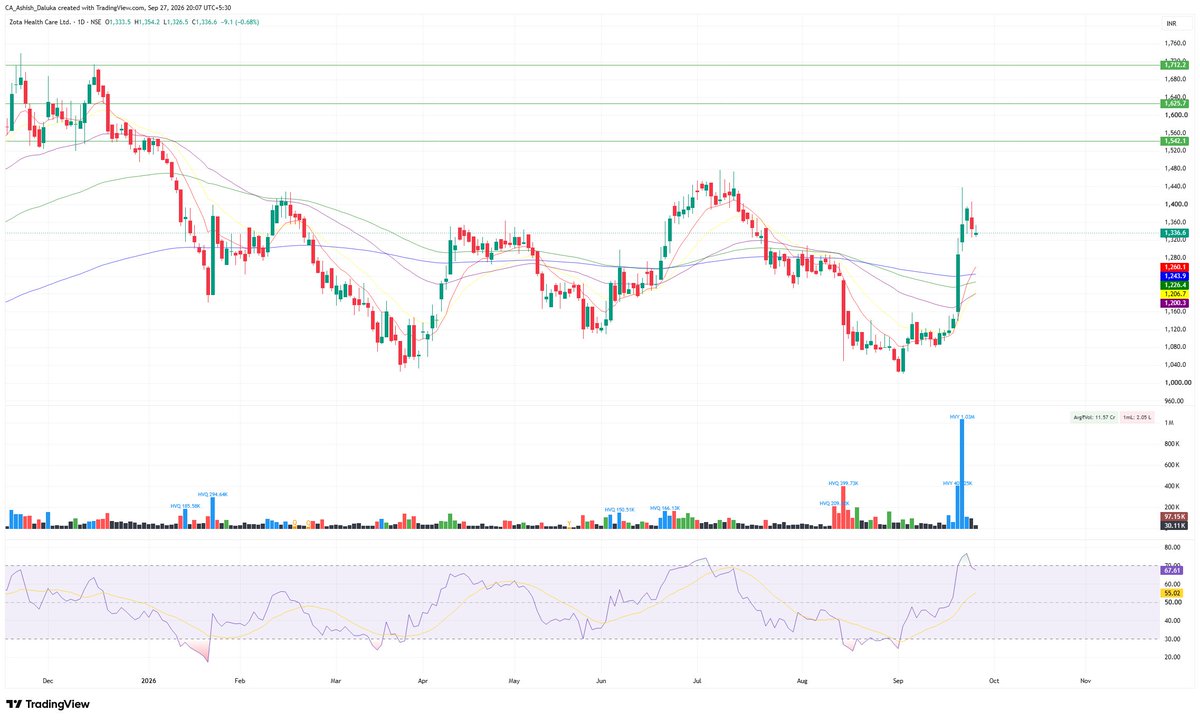Click the HVQ 150.51K volume label
The image size is (1200, 720).
click(x=620, y=509)
